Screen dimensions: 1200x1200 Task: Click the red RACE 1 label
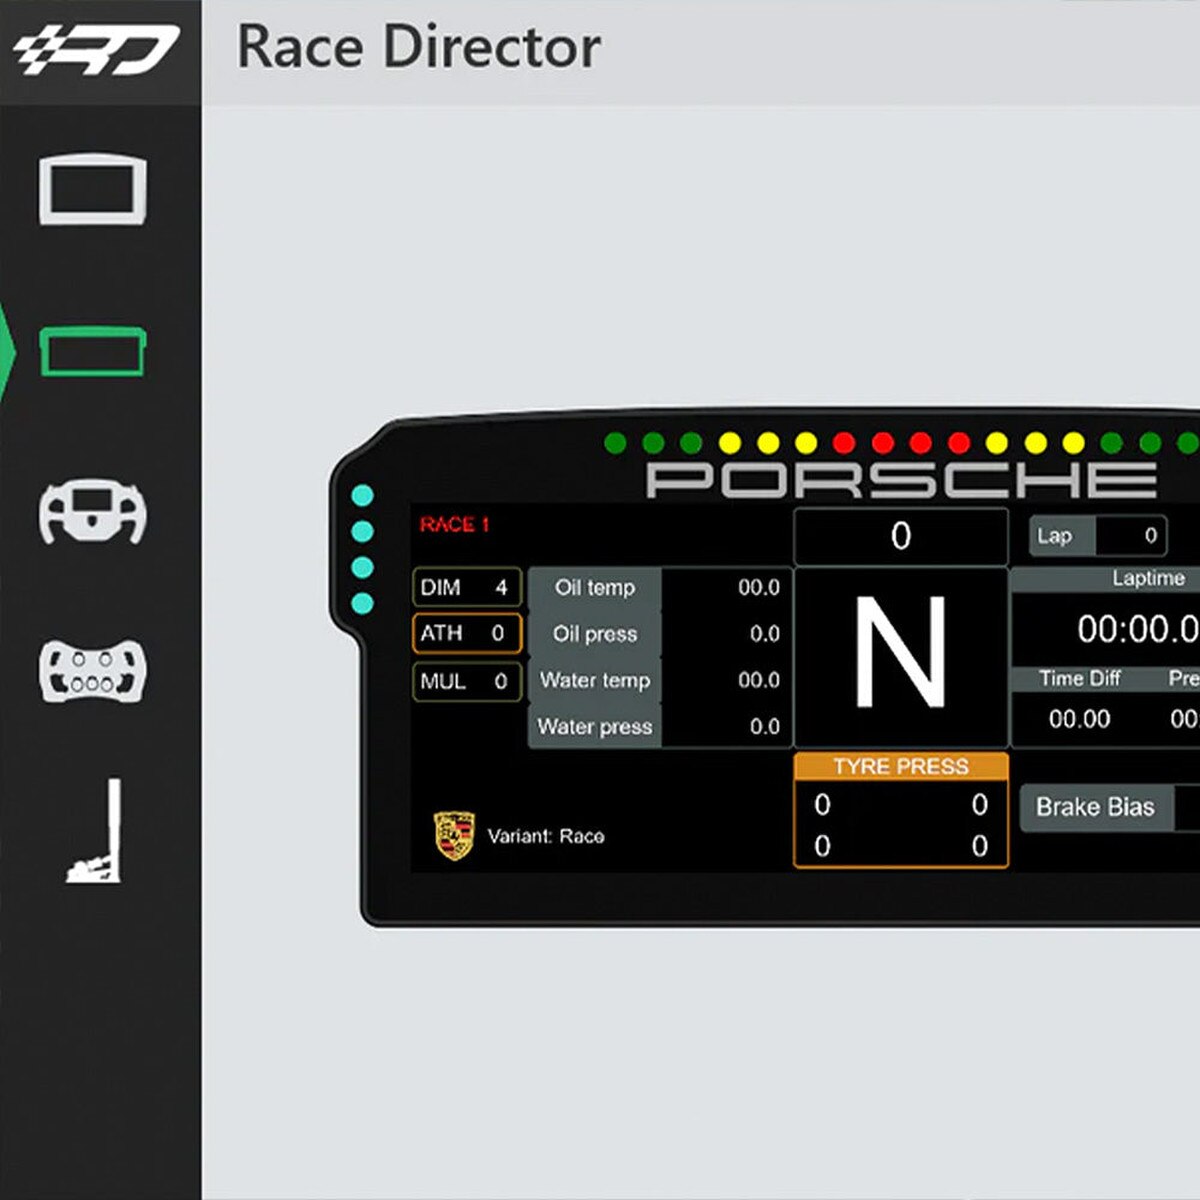click(x=454, y=525)
